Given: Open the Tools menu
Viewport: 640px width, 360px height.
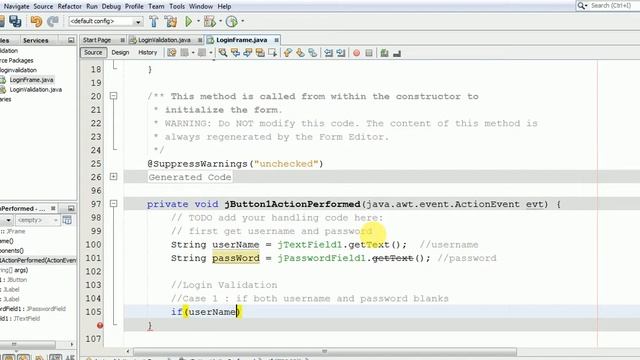Looking at the screenshot, I should 177,7.
